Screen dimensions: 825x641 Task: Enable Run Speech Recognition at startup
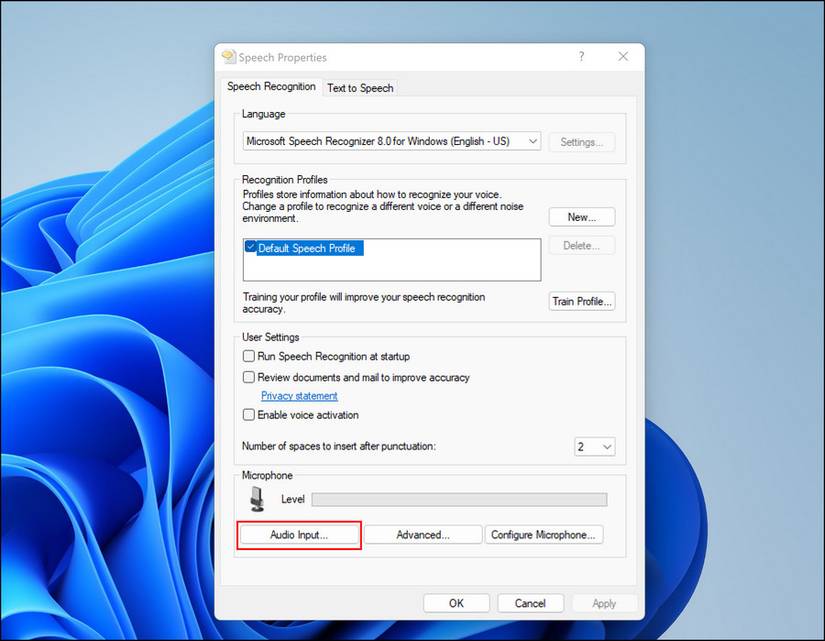click(248, 356)
